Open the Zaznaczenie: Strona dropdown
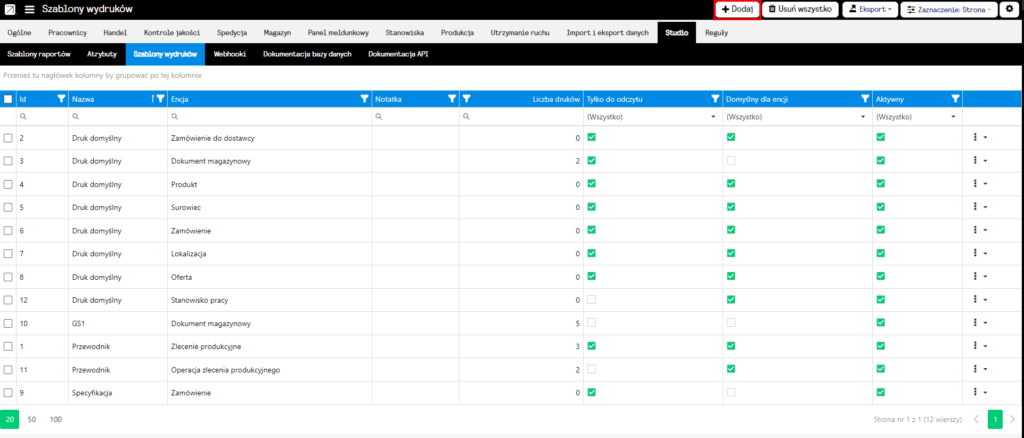The height and width of the screenshot is (438, 1024). click(948, 9)
